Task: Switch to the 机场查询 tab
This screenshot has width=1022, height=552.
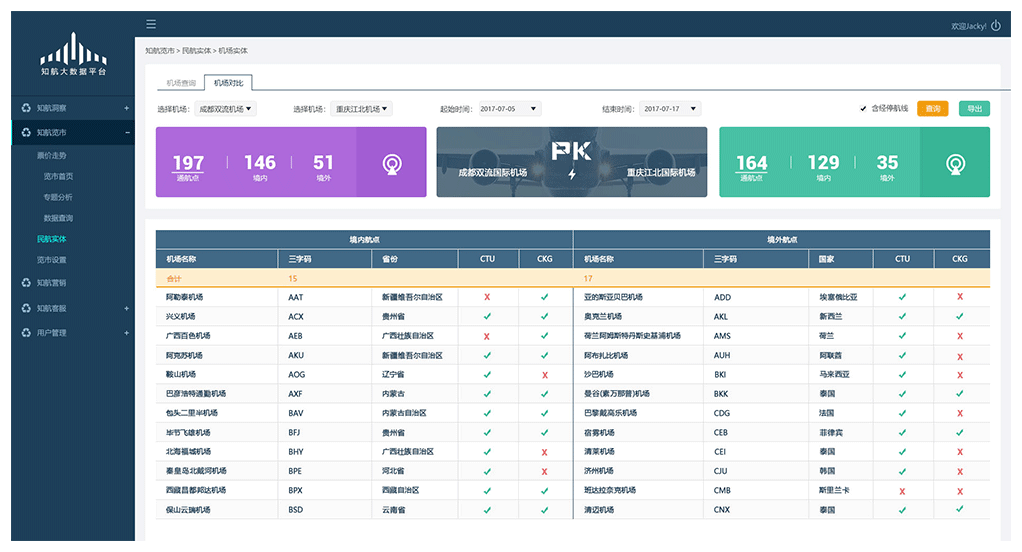Action: coord(181,83)
